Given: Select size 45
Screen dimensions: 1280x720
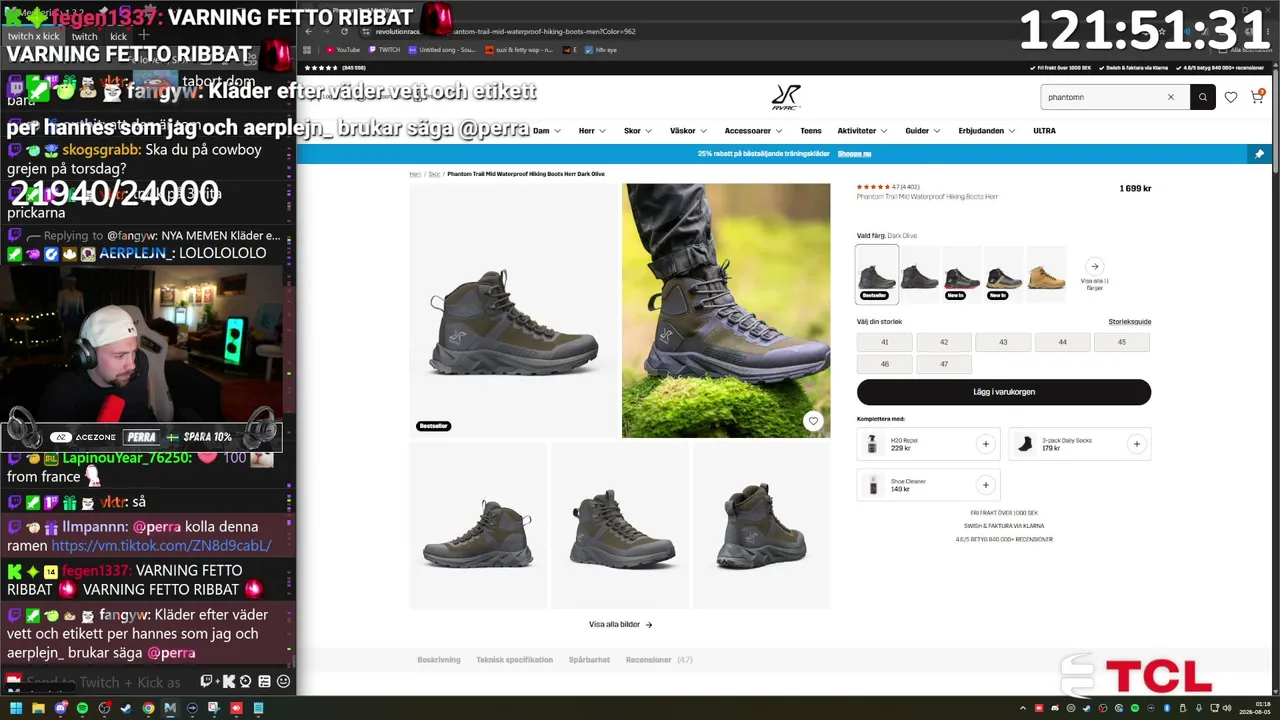Looking at the screenshot, I should (1122, 342).
